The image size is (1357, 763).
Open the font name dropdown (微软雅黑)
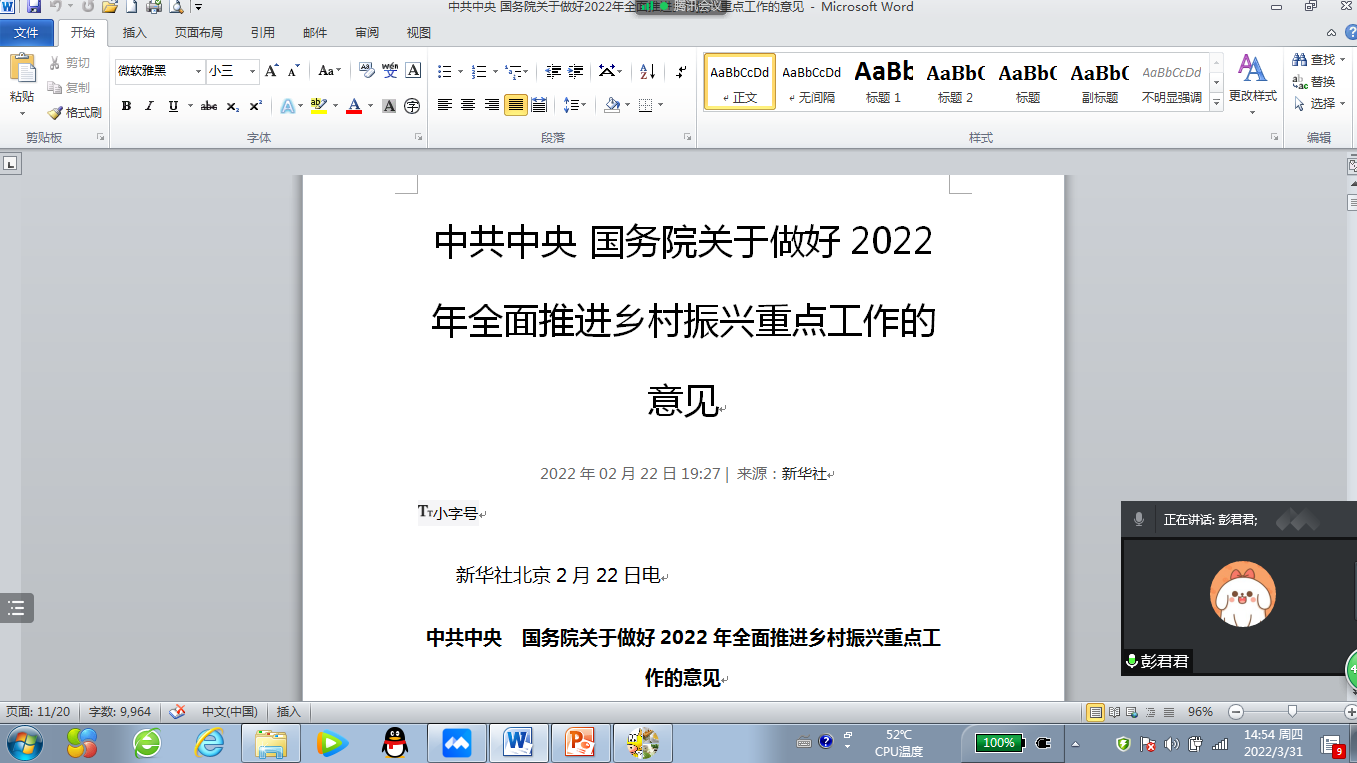tap(199, 72)
